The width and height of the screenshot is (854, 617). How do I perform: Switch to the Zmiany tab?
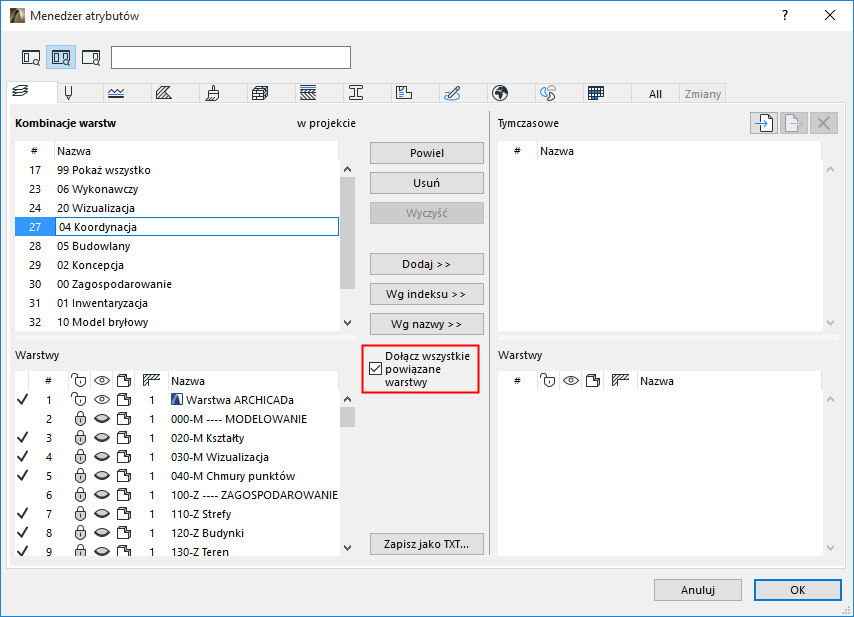(703, 94)
